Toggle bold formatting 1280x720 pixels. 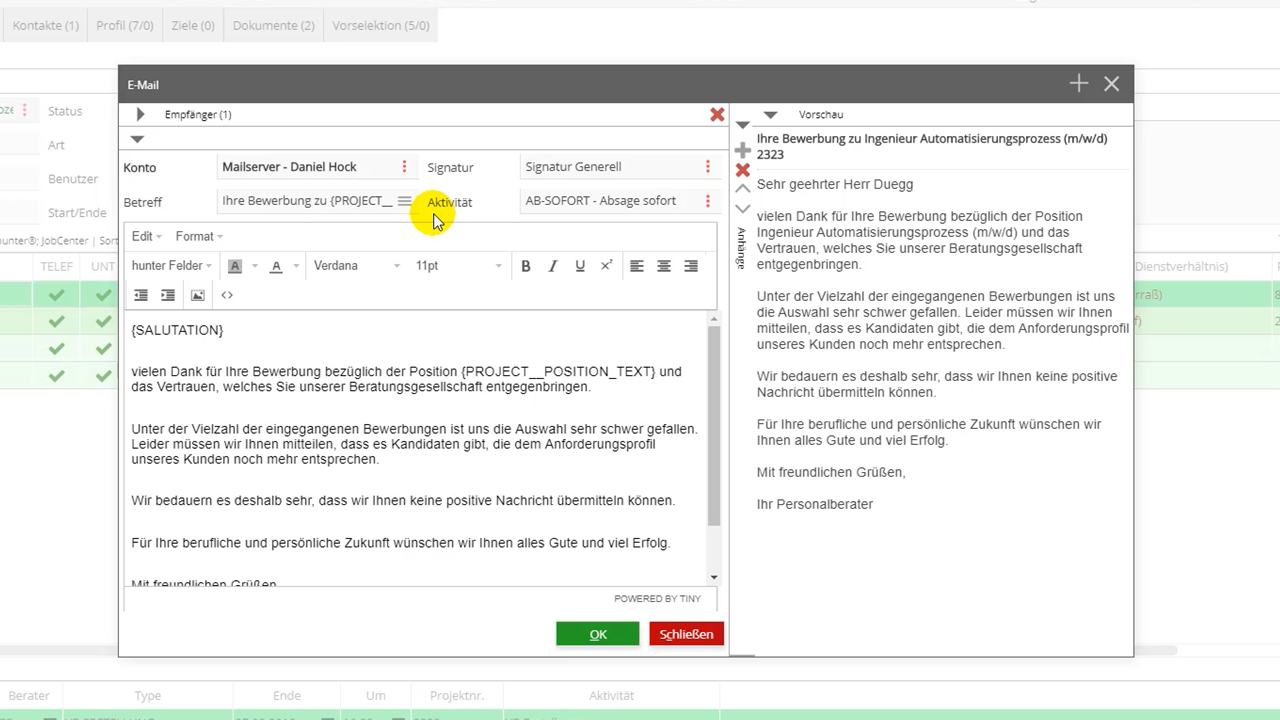[x=526, y=266]
